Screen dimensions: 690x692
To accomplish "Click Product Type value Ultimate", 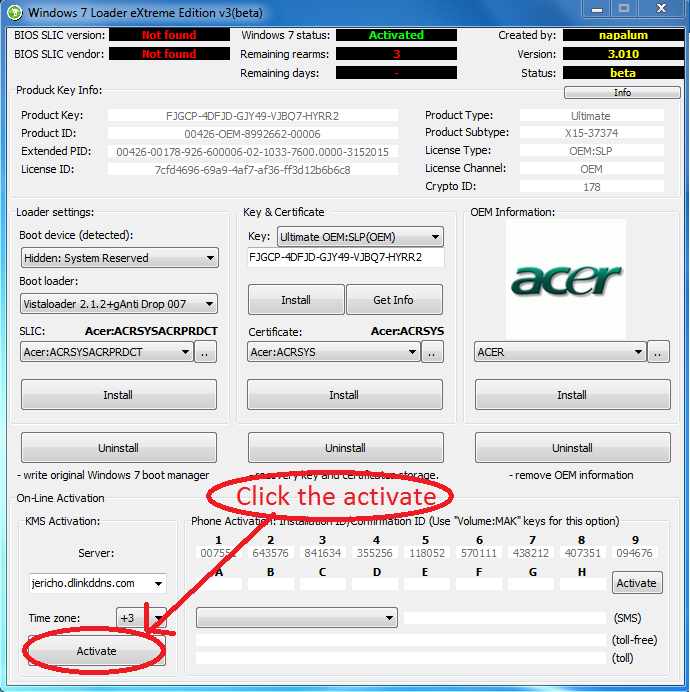I will (x=592, y=116).
